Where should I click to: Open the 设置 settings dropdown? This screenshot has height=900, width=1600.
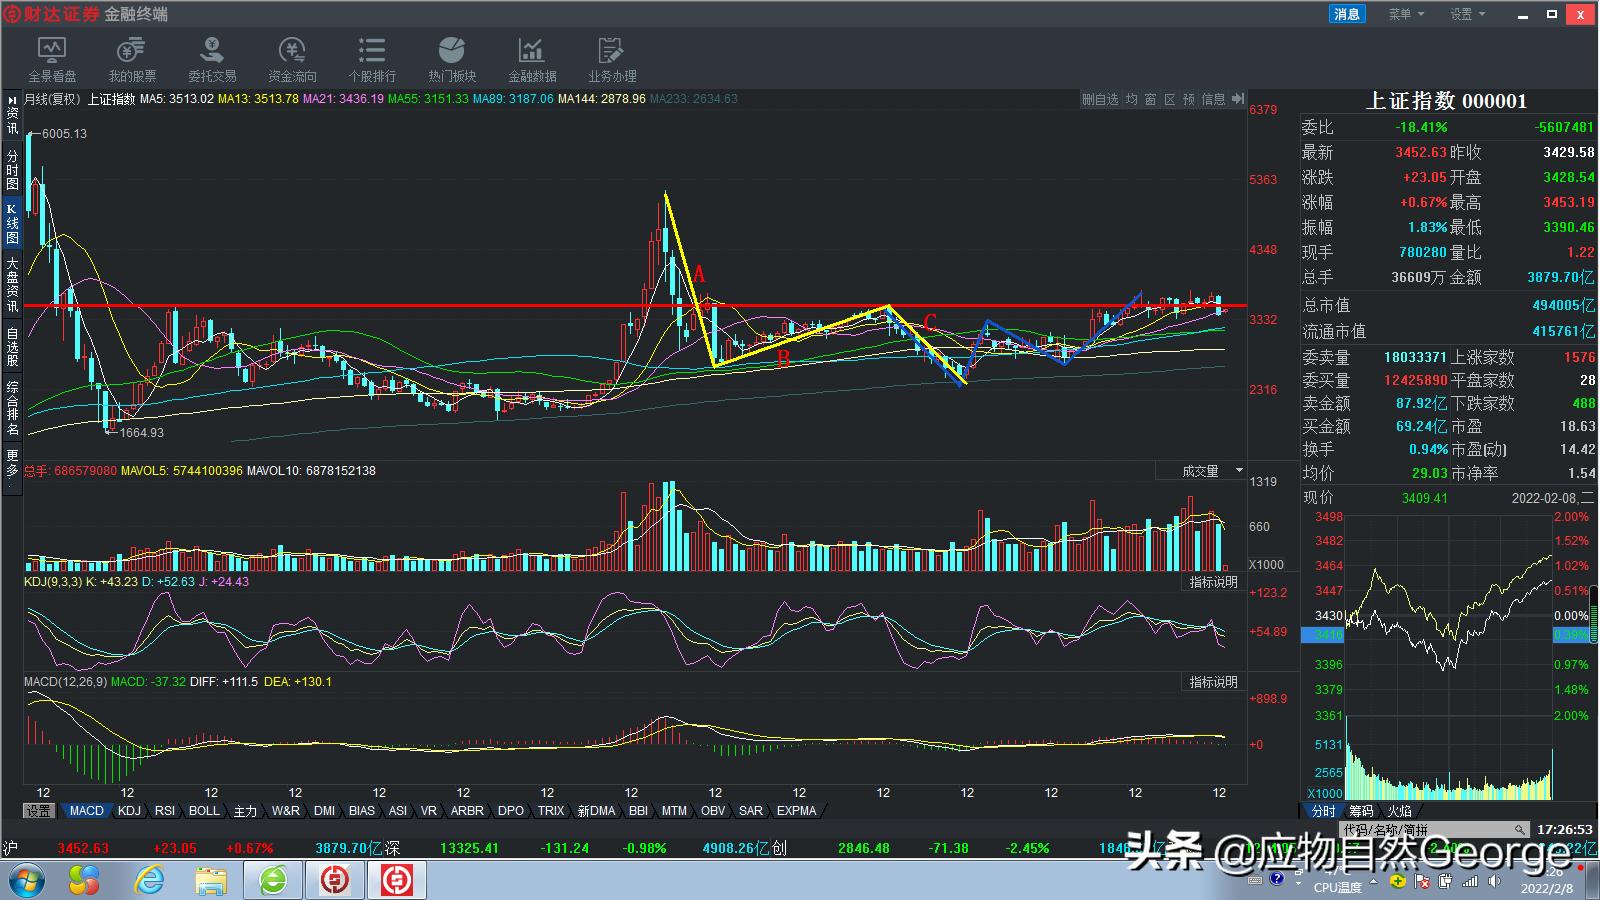[1466, 13]
